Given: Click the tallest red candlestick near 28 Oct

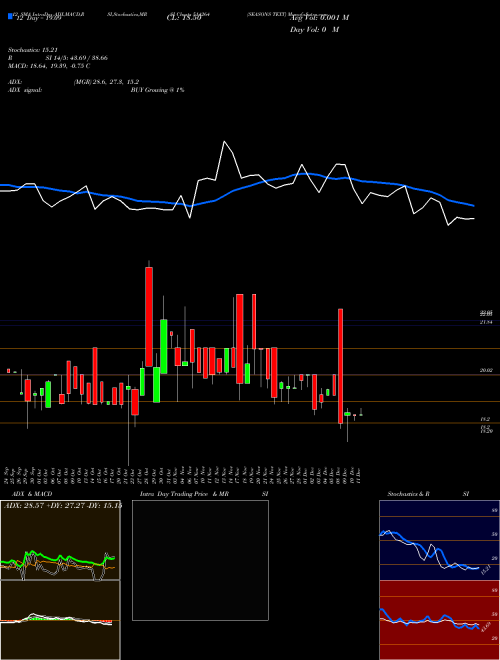Looking at the screenshot, I should [149, 317].
